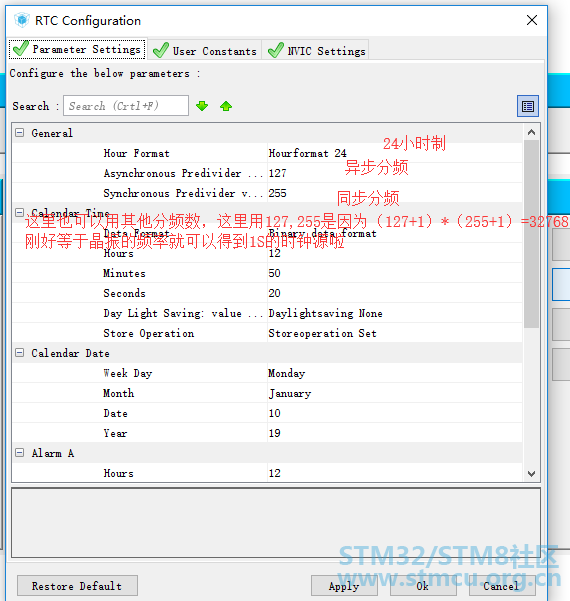Screen dimensions: 570x601
Task: Open the Binary data format value
Action: click(x=322, y=233)
